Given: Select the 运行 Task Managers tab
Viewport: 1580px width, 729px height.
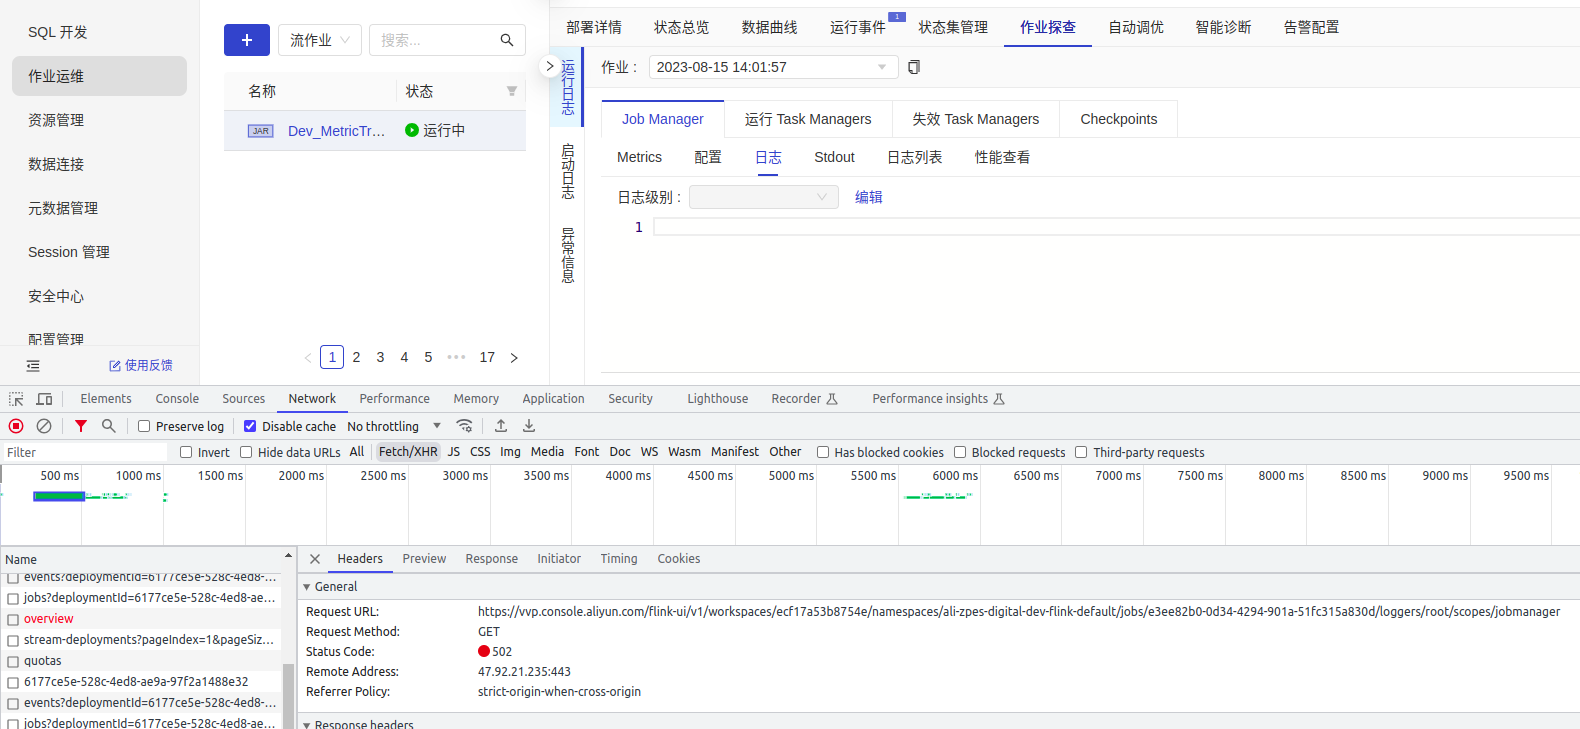Looking at the screenshot, I should [808, 119].
